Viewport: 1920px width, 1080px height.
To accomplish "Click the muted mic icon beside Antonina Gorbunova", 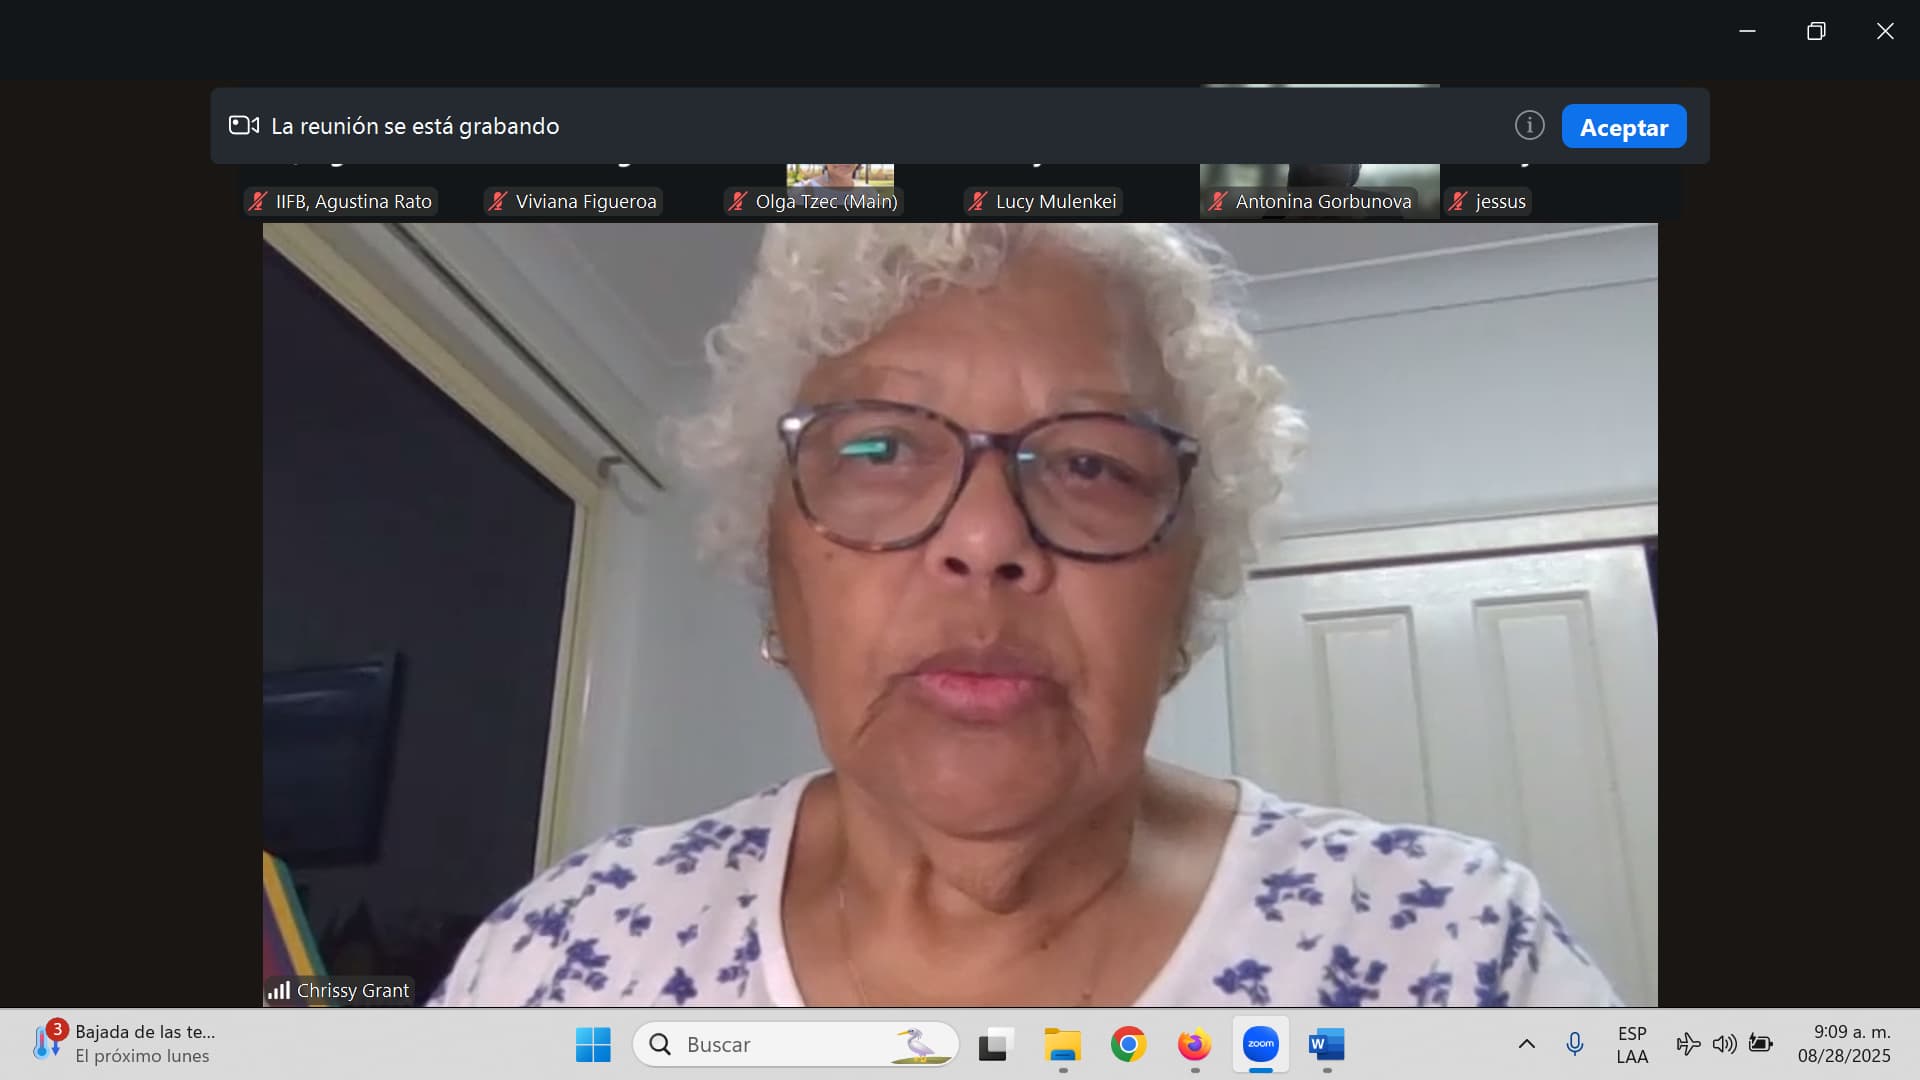I will click(1217, 201).
